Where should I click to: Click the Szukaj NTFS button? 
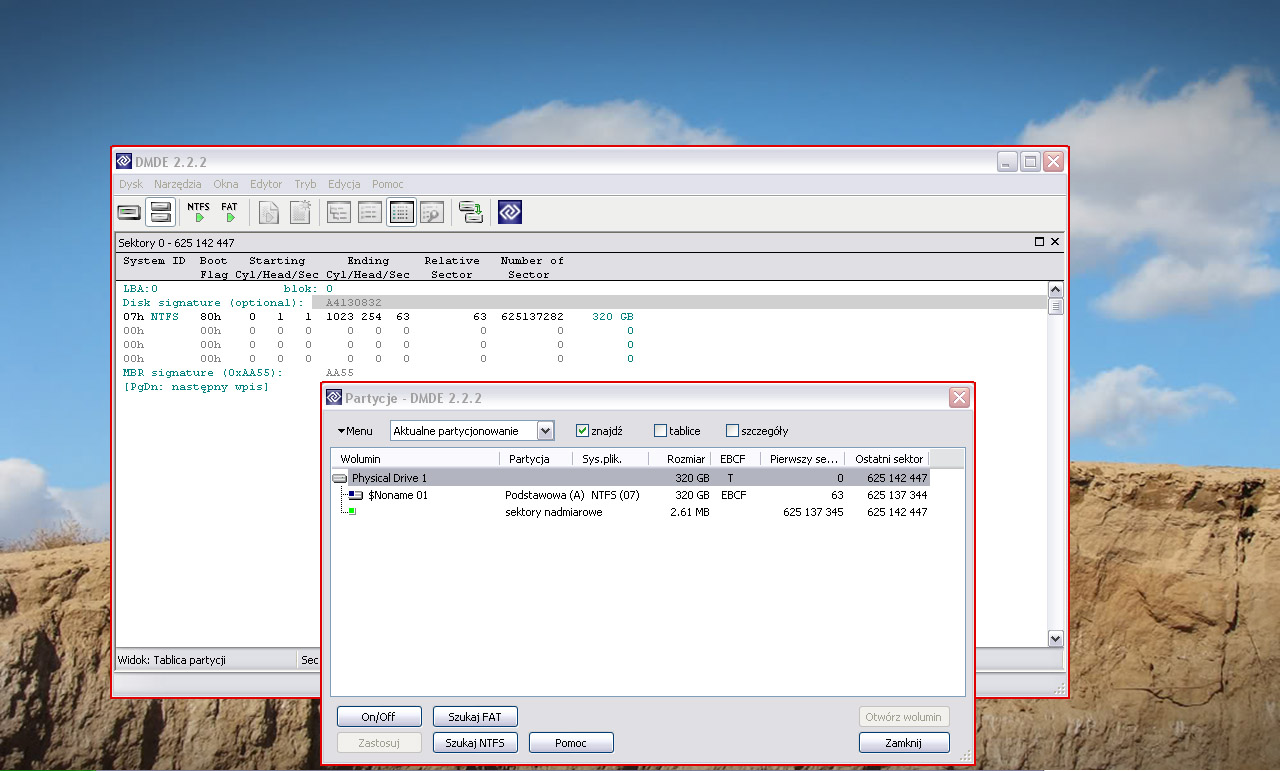click(x=475, y=743)
